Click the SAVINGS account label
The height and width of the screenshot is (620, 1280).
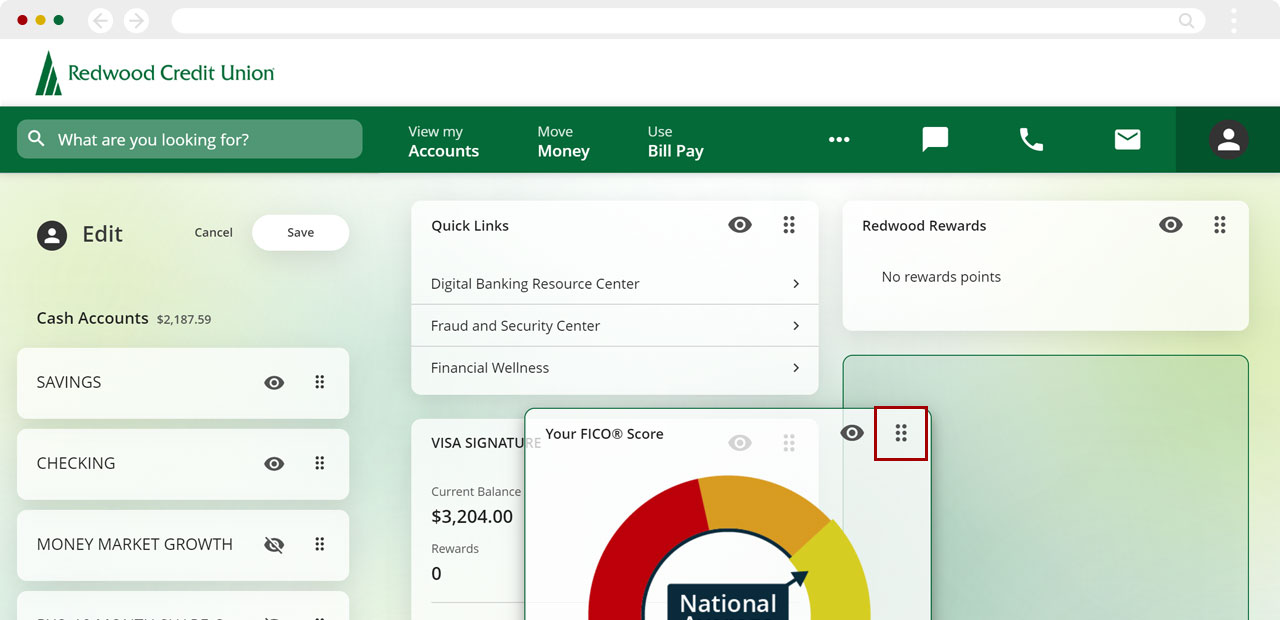coord(69,382)
